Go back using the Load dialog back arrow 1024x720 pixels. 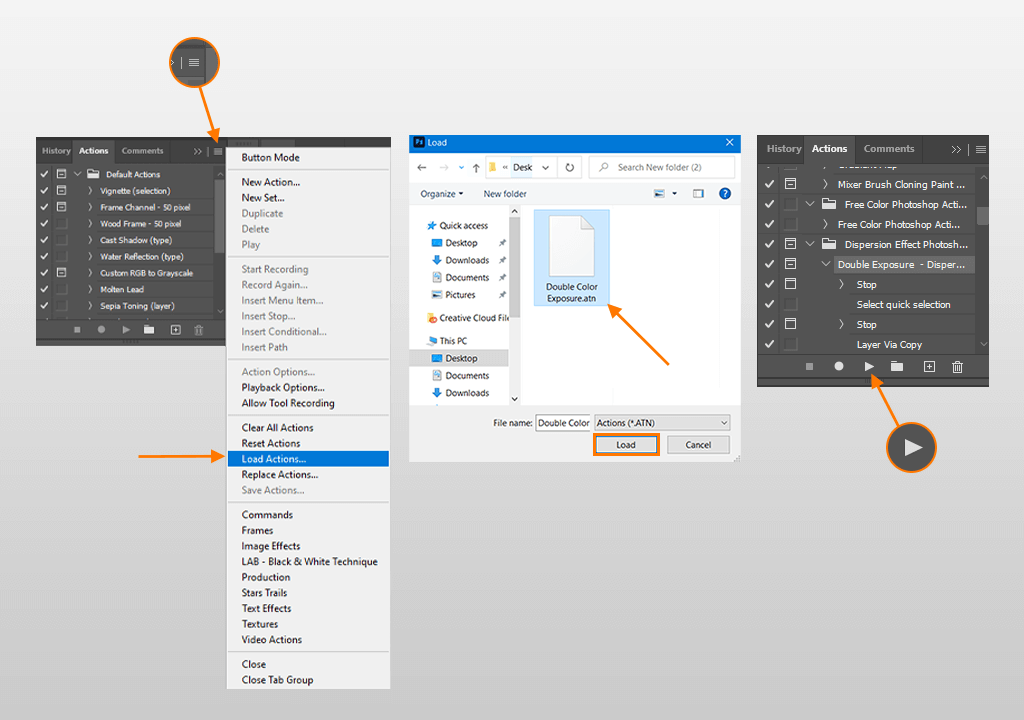tap(422, 168)
